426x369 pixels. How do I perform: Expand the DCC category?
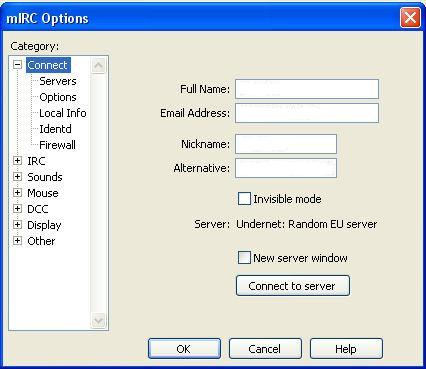17,209
